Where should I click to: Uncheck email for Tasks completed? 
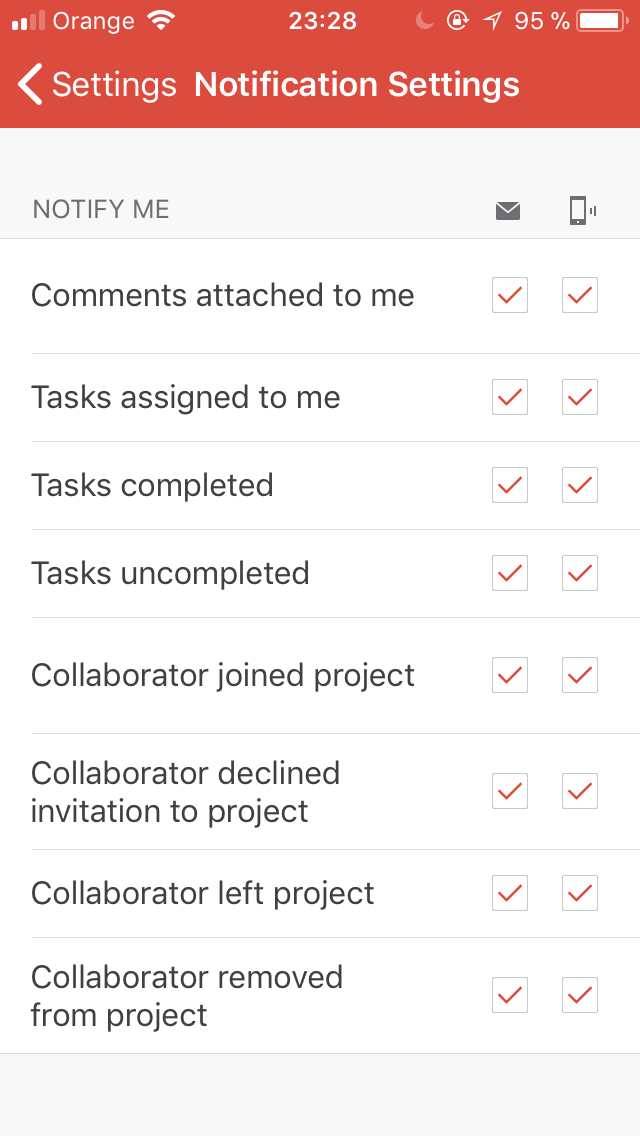[x=510, y=485]
